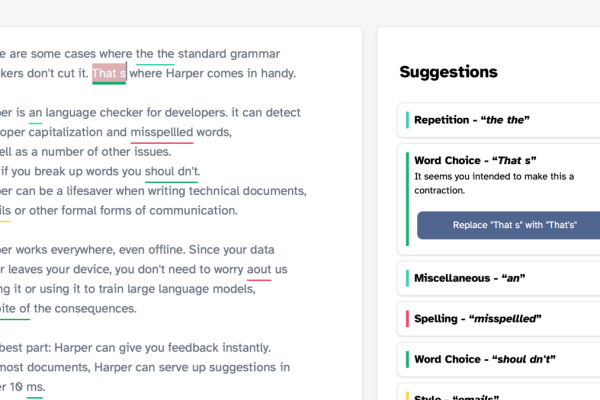Expand the Miscellaneous "an" suggestion
This screenshot has width=600, height=400.
tap(499, 278)
